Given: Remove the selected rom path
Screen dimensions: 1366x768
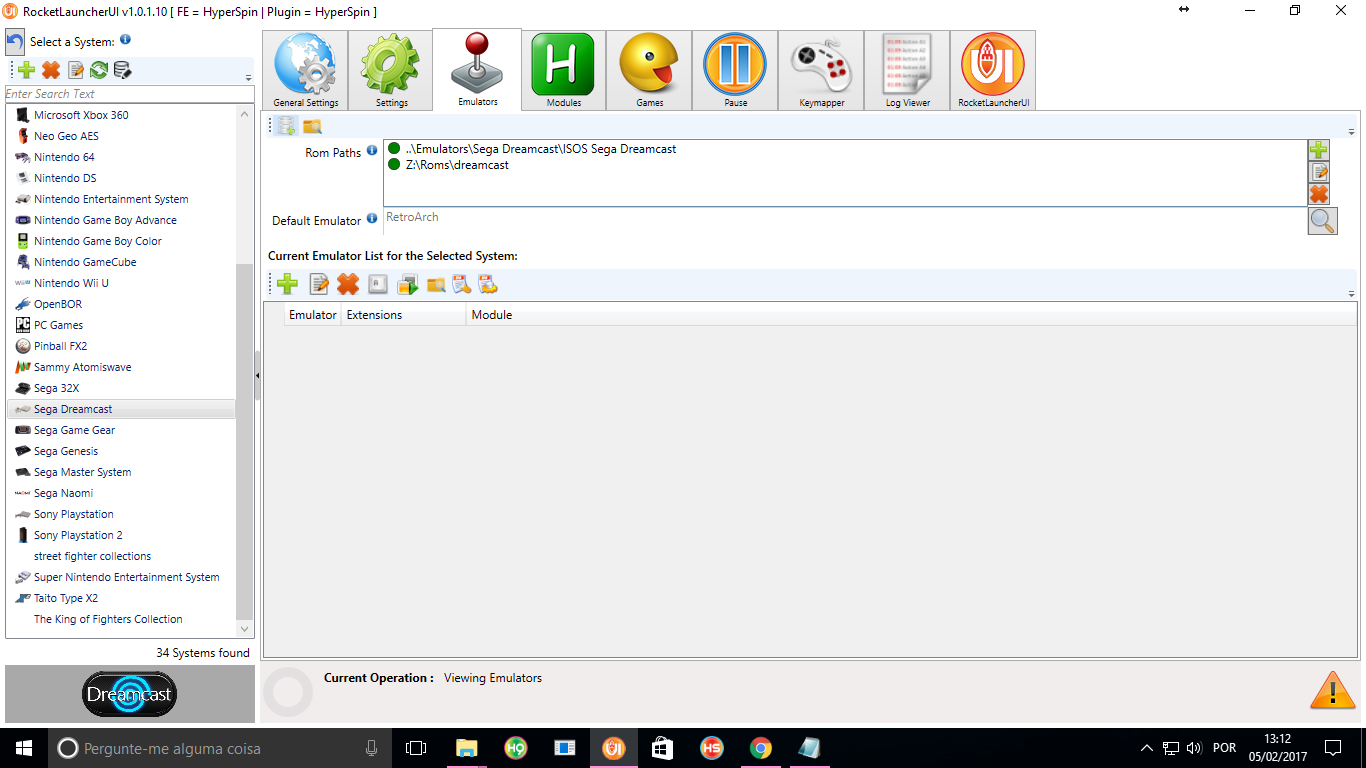Looking at the screenshot, I should pos(1319,194).
